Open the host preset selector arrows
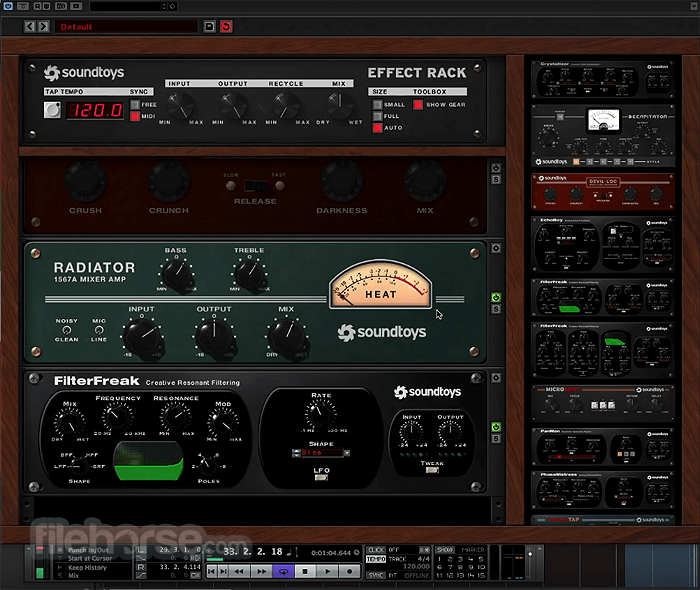This screenshot has height=590, width=700. point(164,6)
